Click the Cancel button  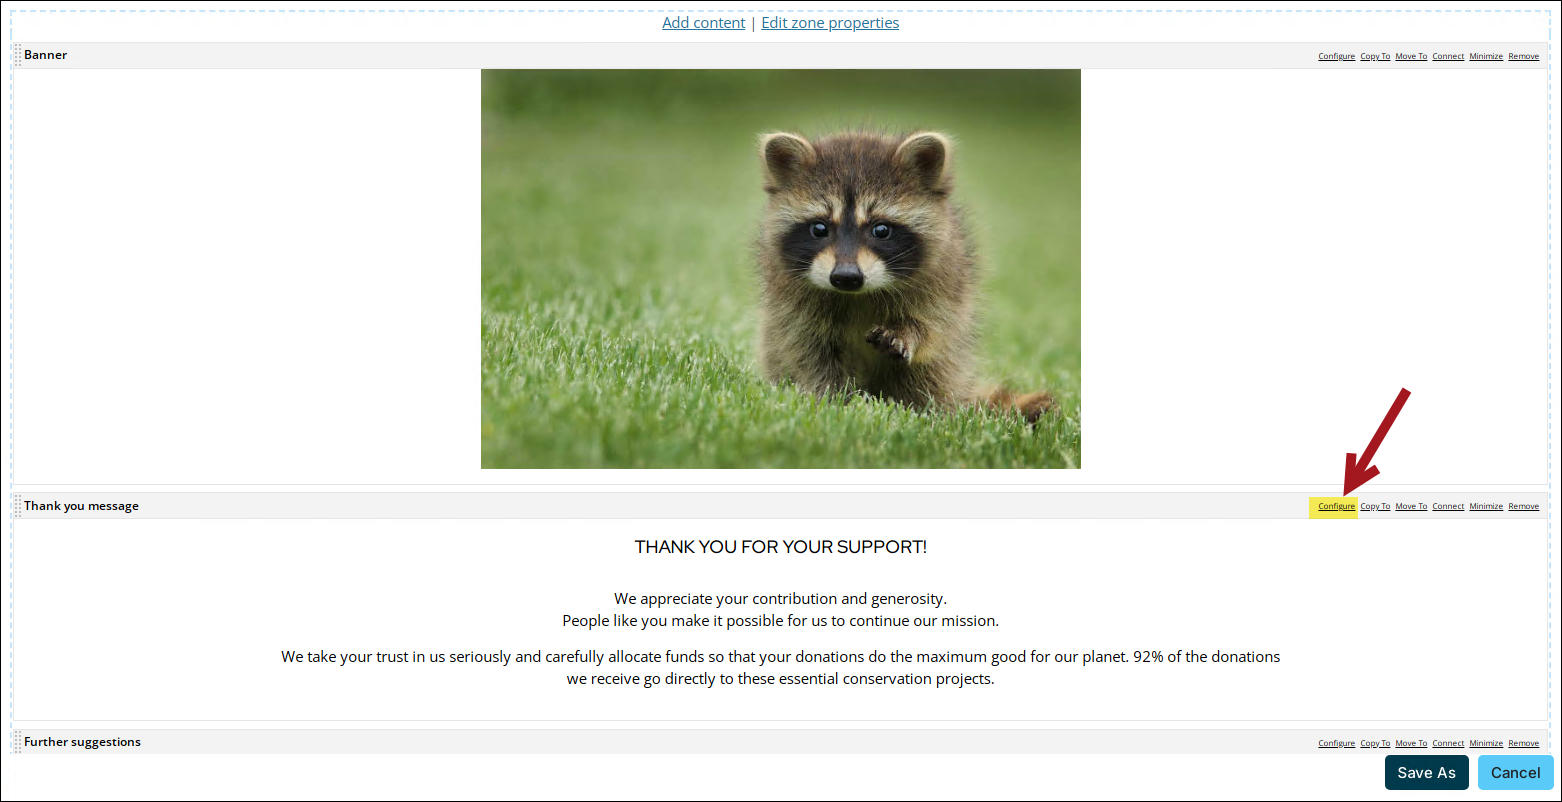click(1515, 772)
